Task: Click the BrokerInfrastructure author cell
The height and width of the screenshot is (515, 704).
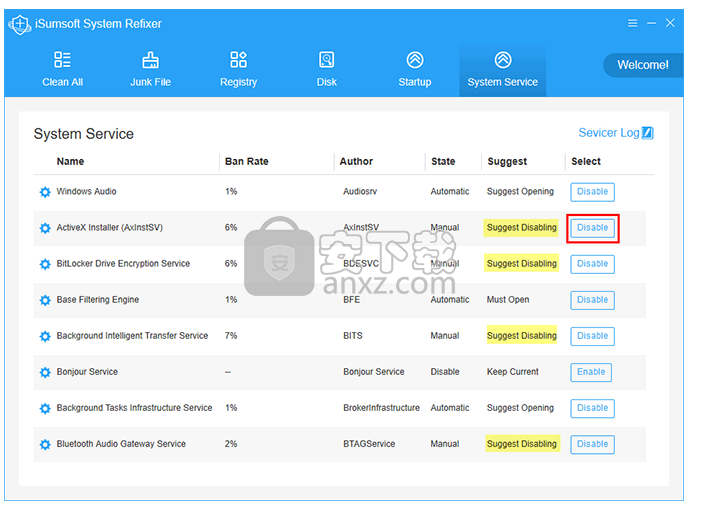Action: click(x=381, y=408)
